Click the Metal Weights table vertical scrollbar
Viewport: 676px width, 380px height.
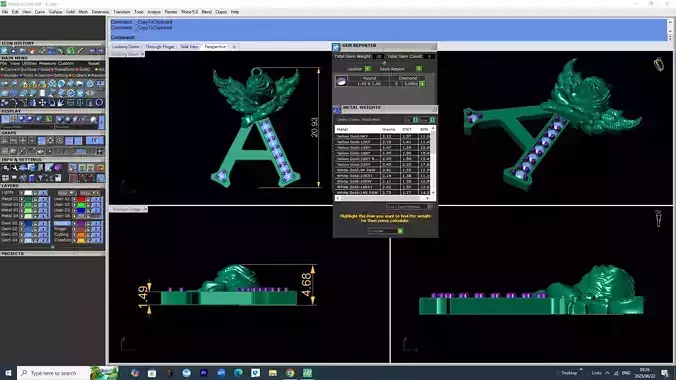coord(433,160)
